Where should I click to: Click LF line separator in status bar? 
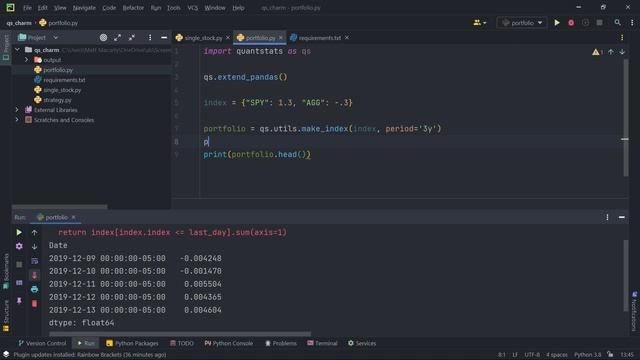[515, 355]
